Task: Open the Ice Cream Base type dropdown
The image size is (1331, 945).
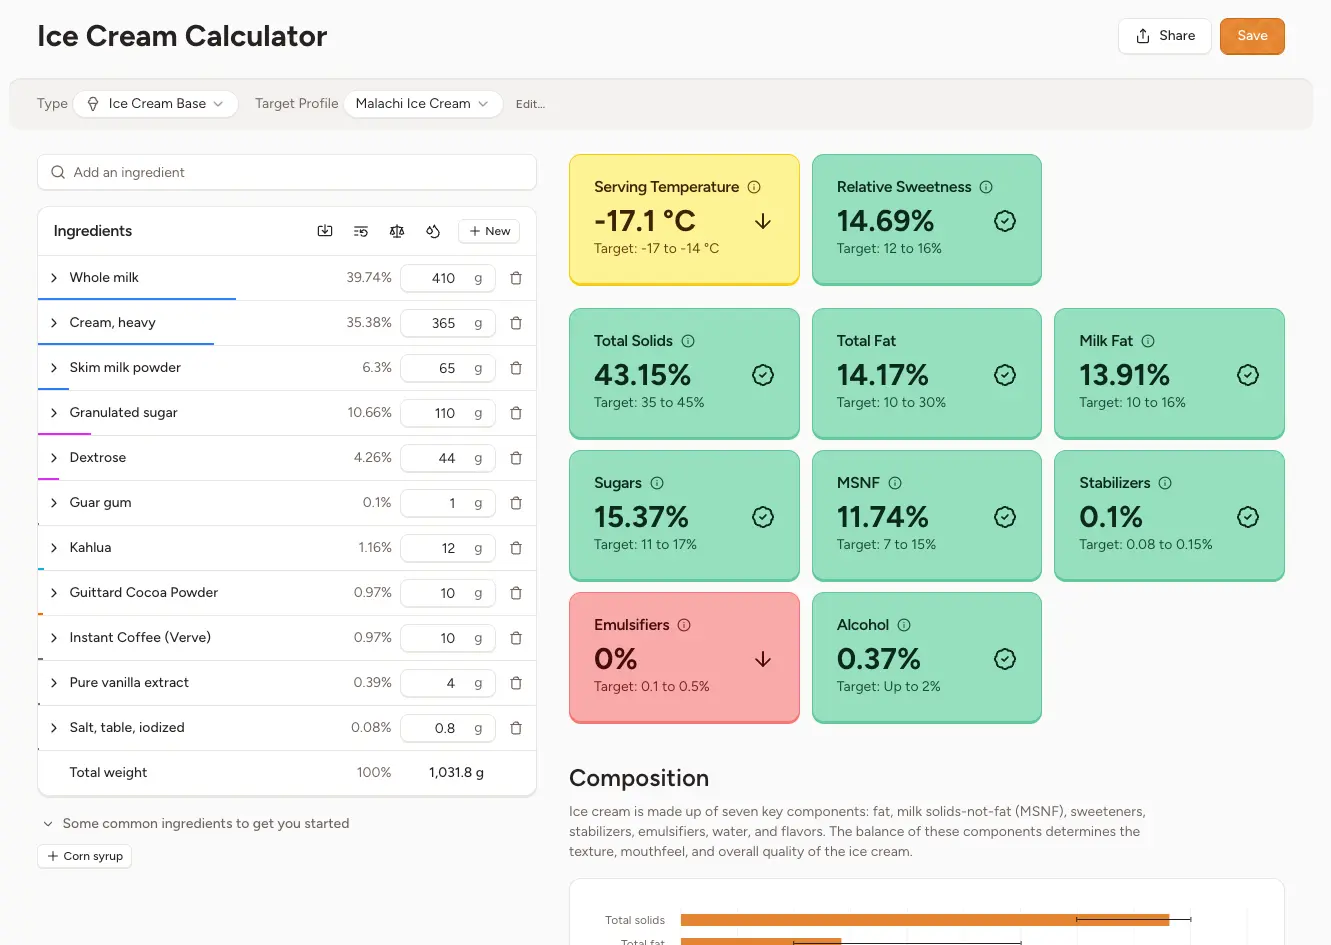Action: coord(155,103)
